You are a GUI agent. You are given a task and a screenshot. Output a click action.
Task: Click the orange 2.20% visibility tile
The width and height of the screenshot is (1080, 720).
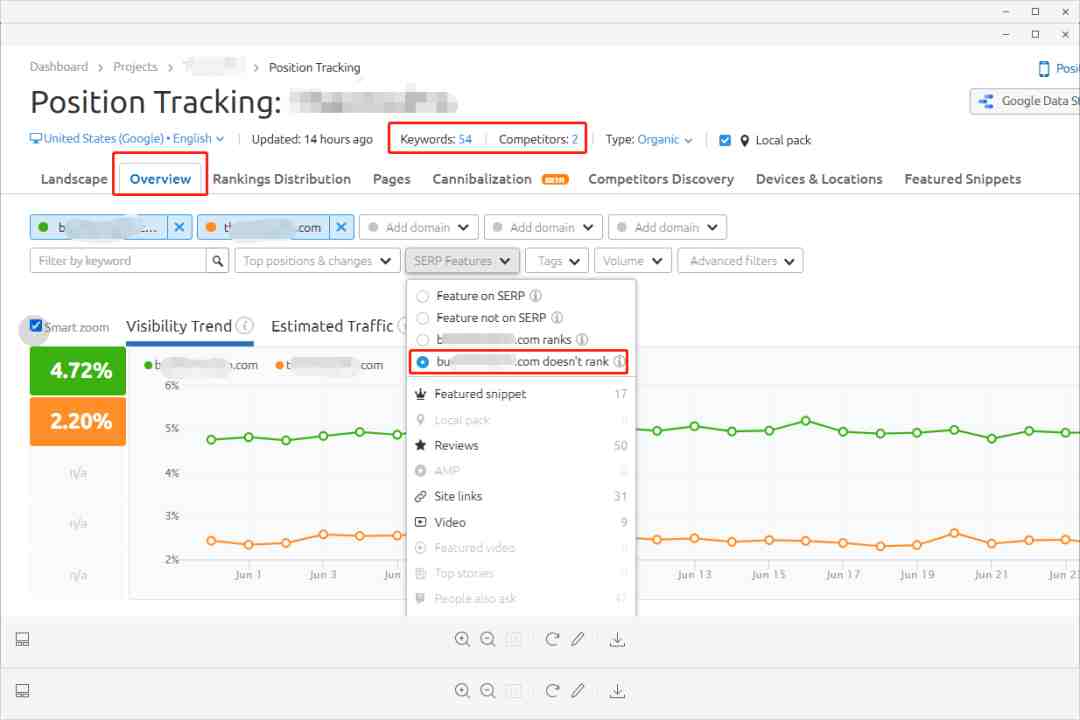pyautogui.click(x=78, y=421)
